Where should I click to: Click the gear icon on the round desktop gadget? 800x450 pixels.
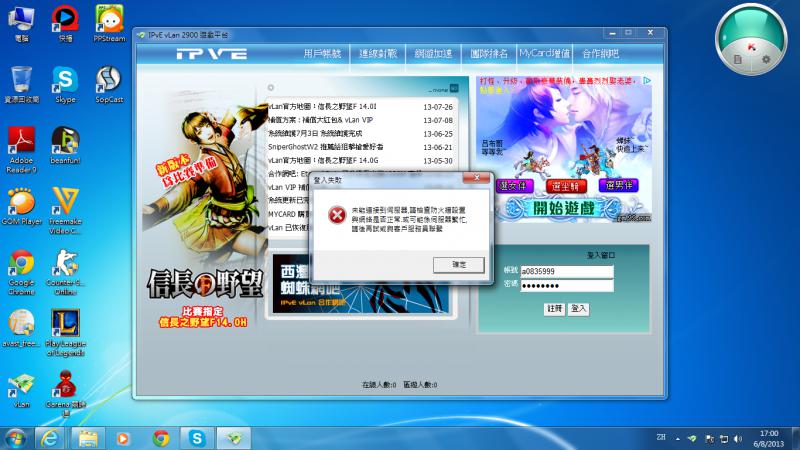pos(766,59)
